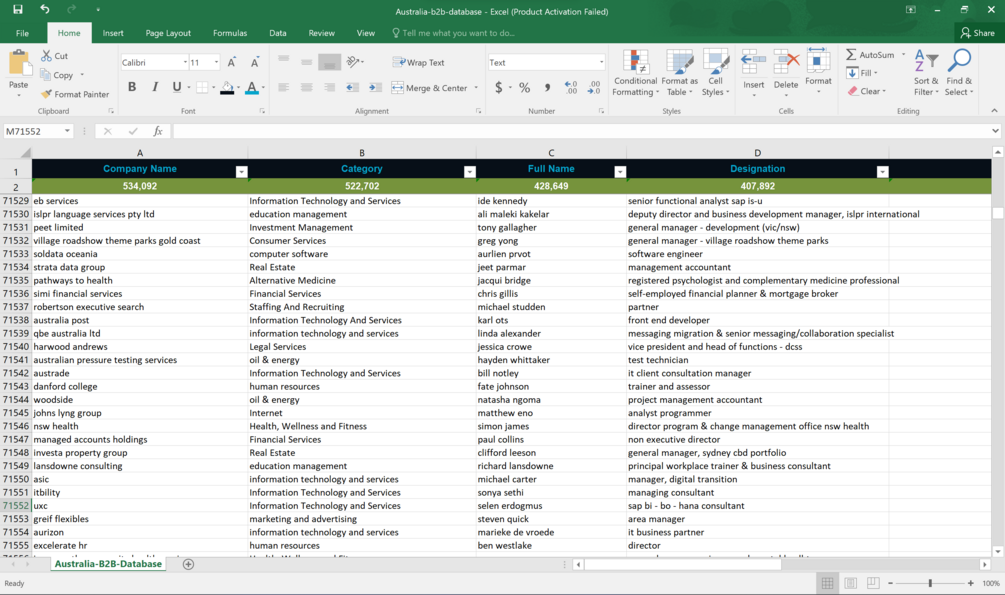Apply accounting dollar number format
This screenshot has width=1005, height=595.
[x=499, y=88]
